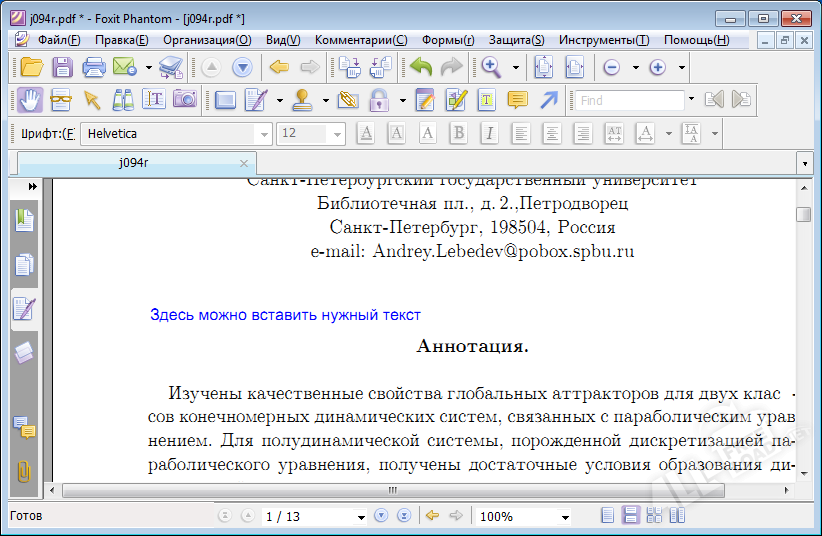The width and height of the screenshot is (822, 536).
Task: Open the Attachments paperclip panel
Action: point(24,471)
